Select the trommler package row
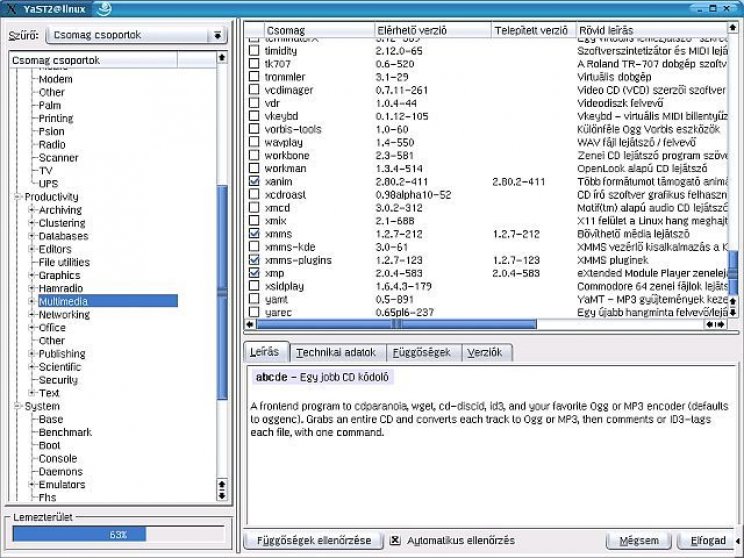 [486, 76]
